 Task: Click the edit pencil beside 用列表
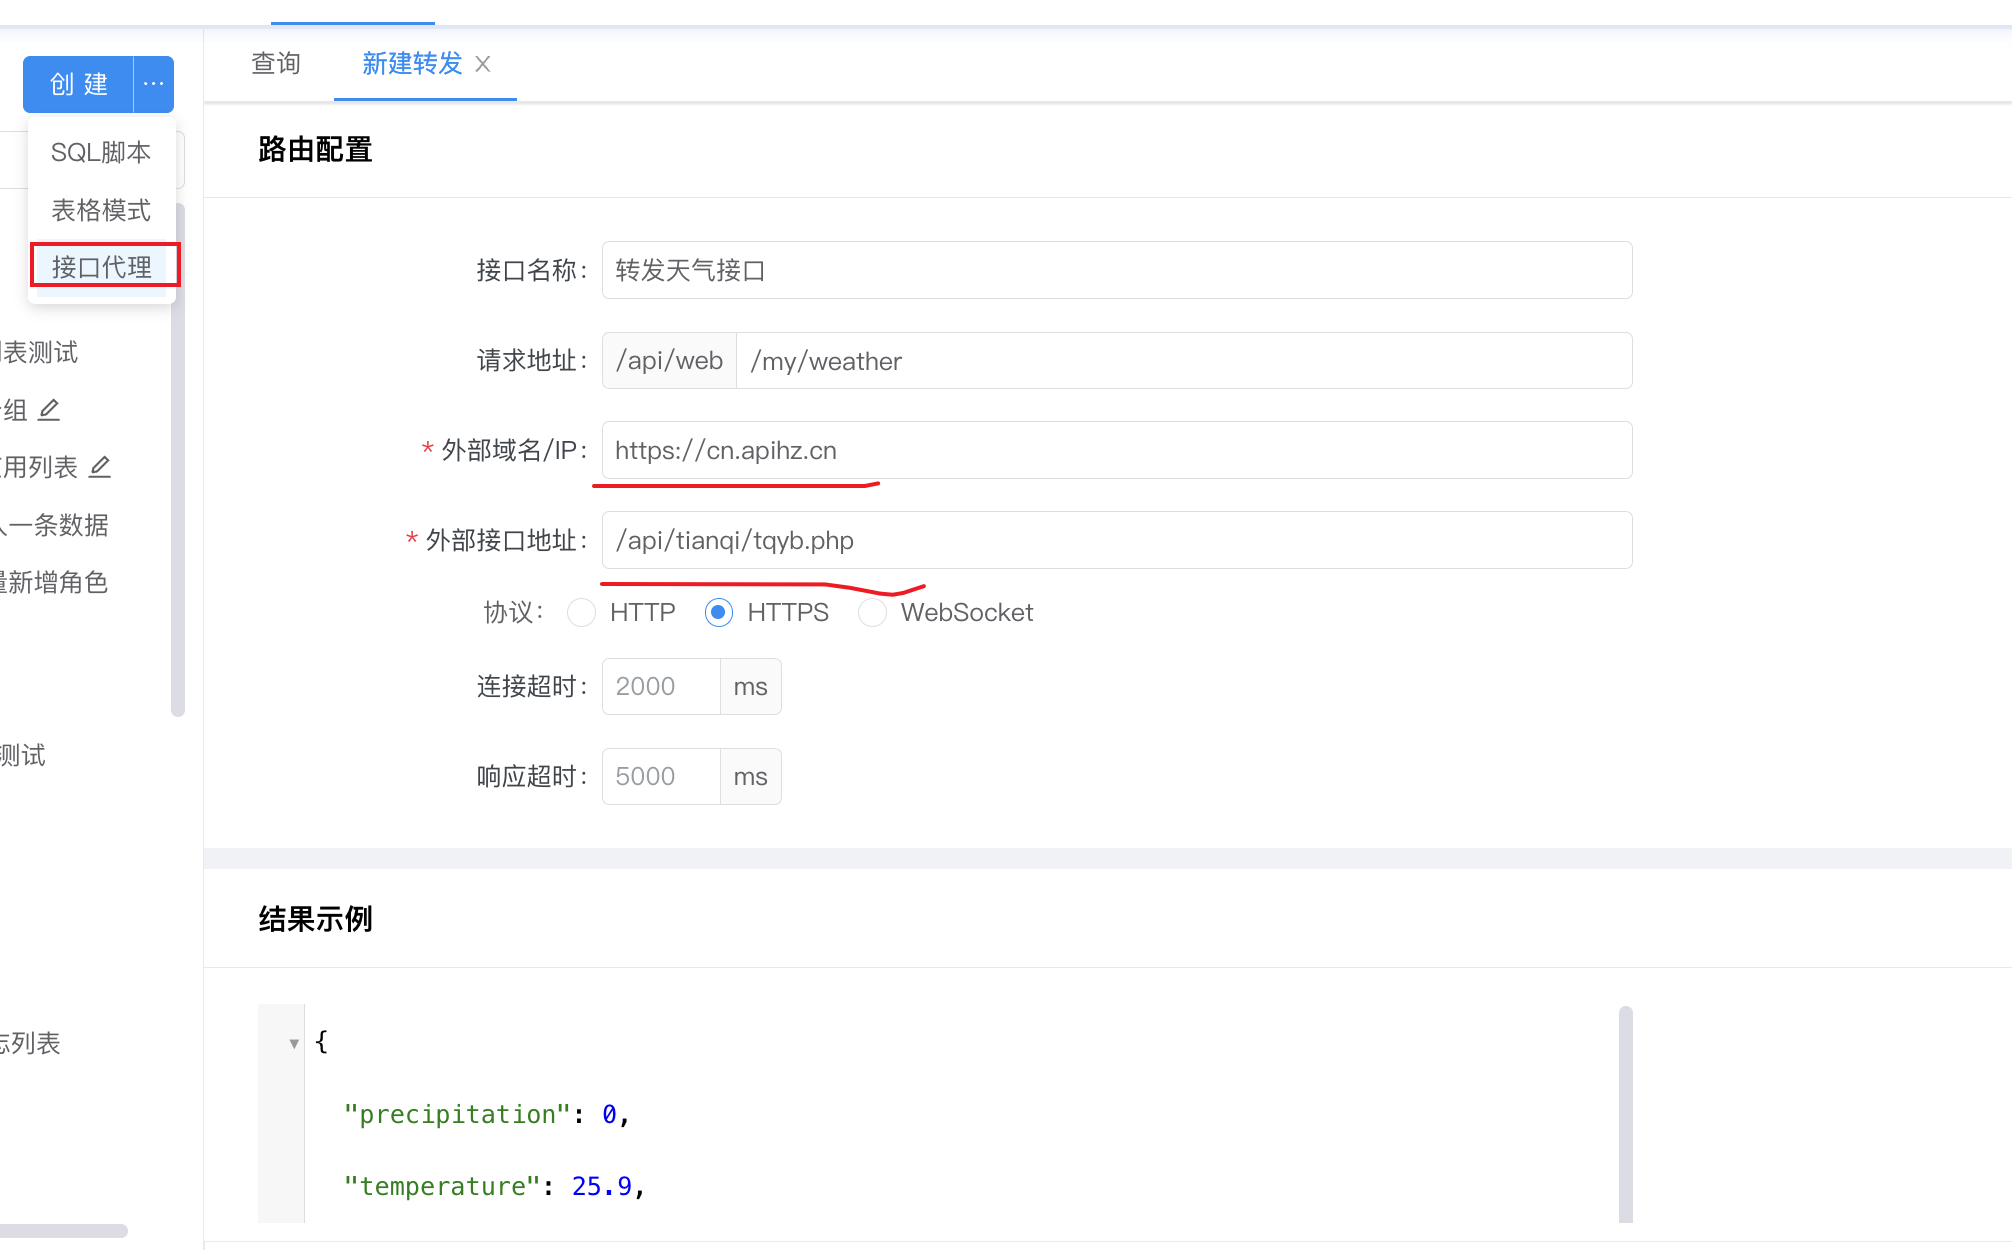click(100, 467)
